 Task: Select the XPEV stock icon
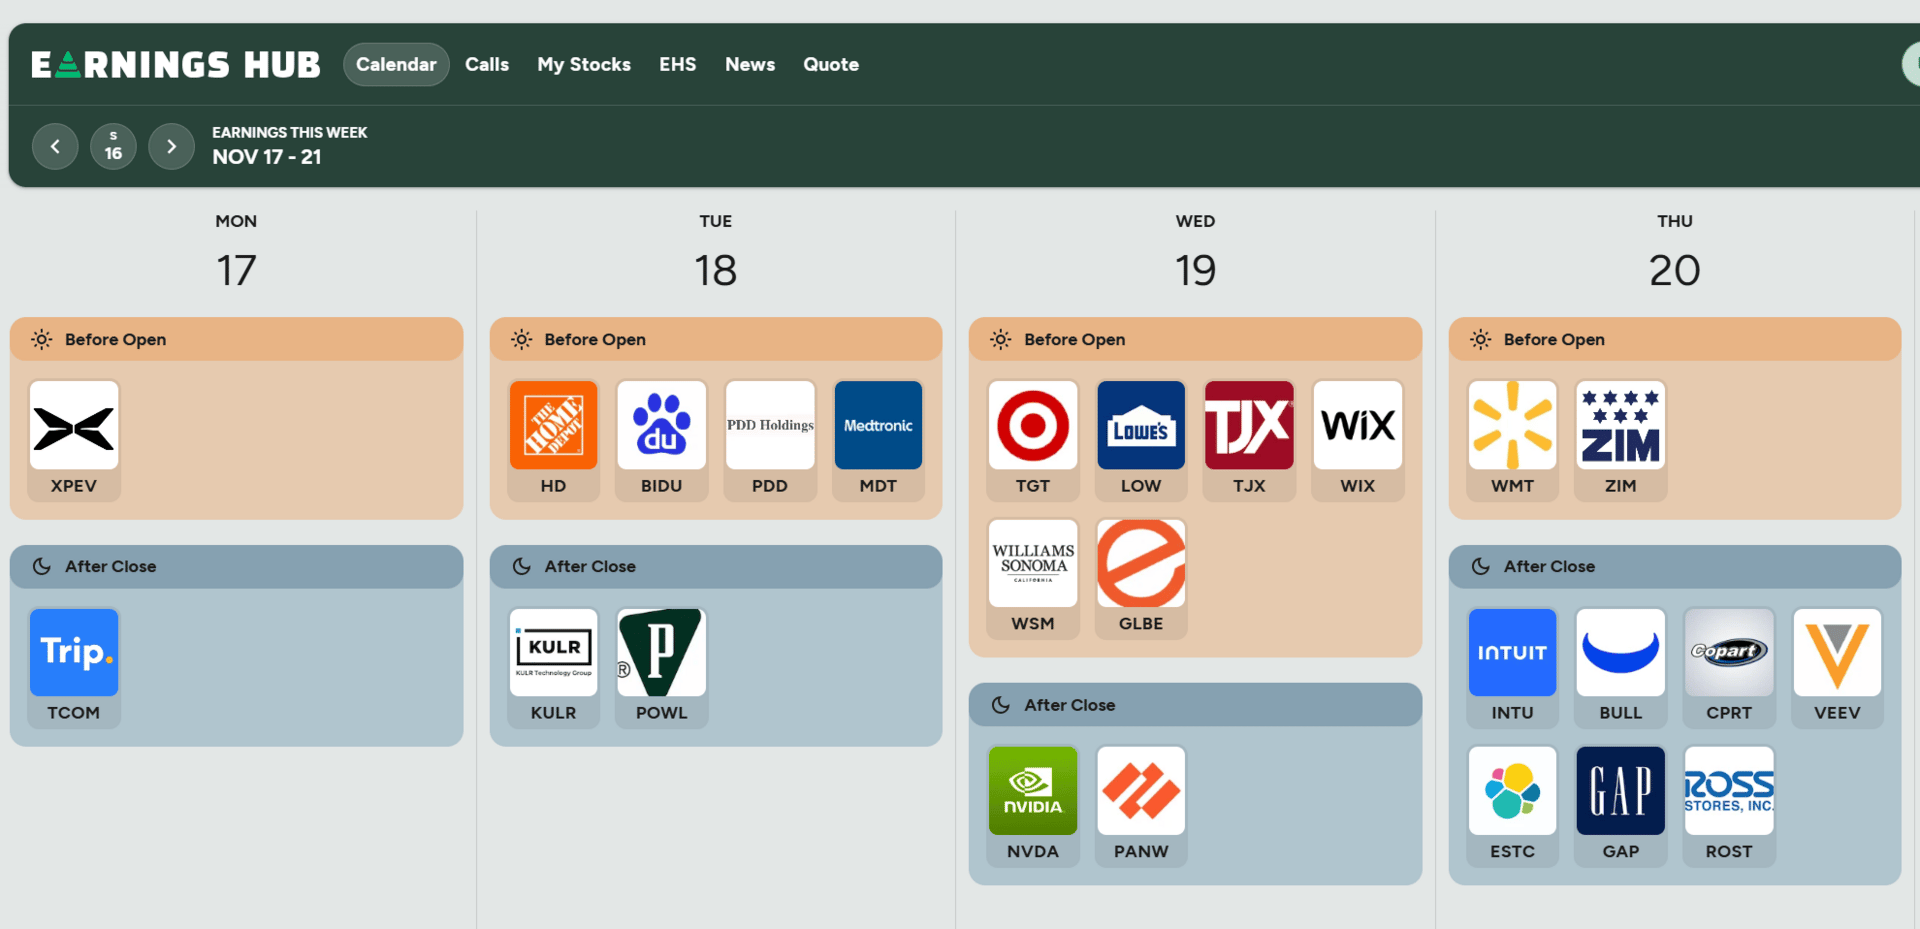pyautogui.click(x=74, y=425)
